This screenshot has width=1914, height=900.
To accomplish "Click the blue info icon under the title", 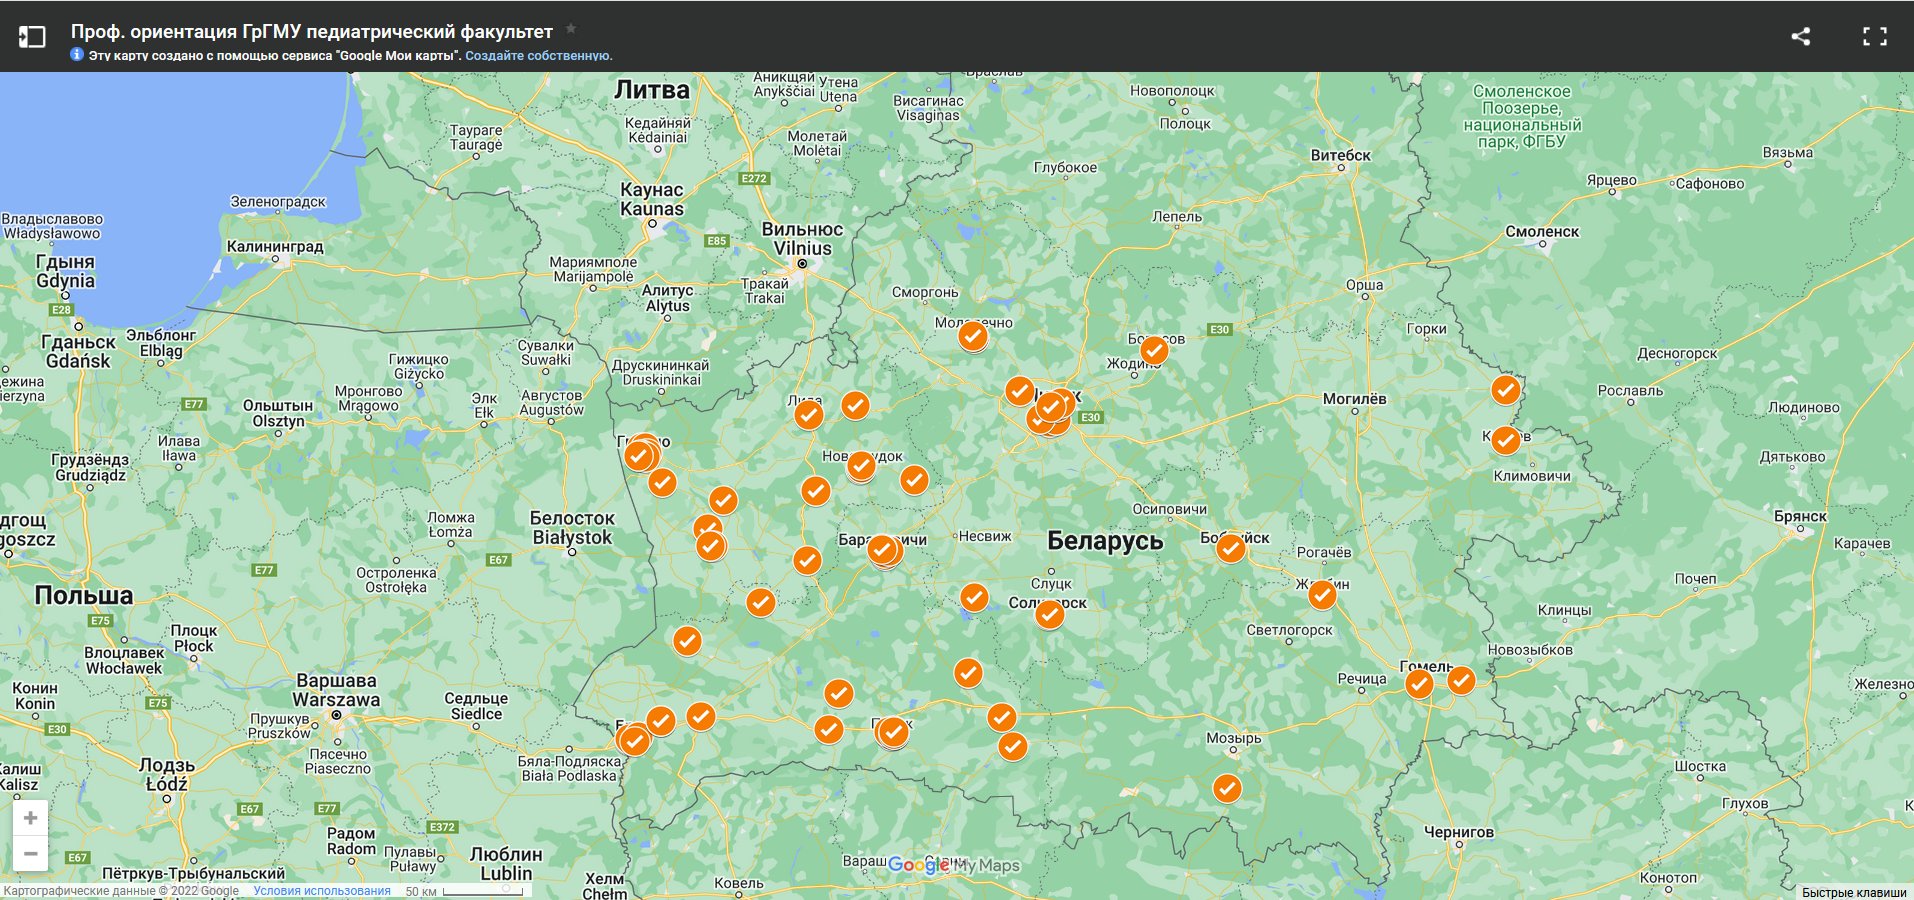I will pos(77,55).
